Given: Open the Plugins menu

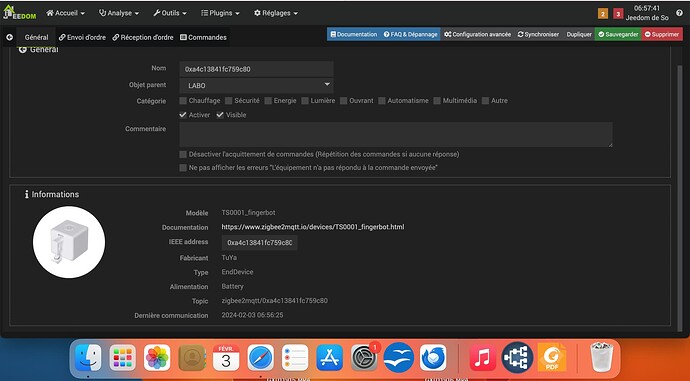Looking at the screenshot, I should click(x=220, y=13).
